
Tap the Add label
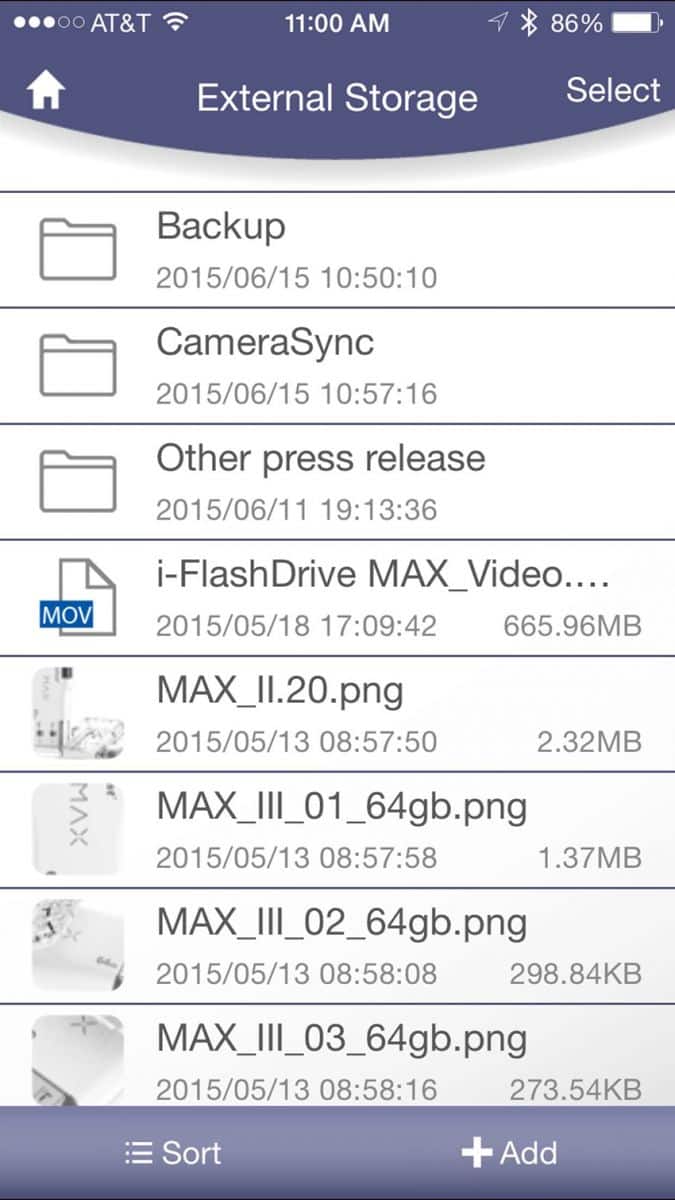click(x=528, y=1153)
